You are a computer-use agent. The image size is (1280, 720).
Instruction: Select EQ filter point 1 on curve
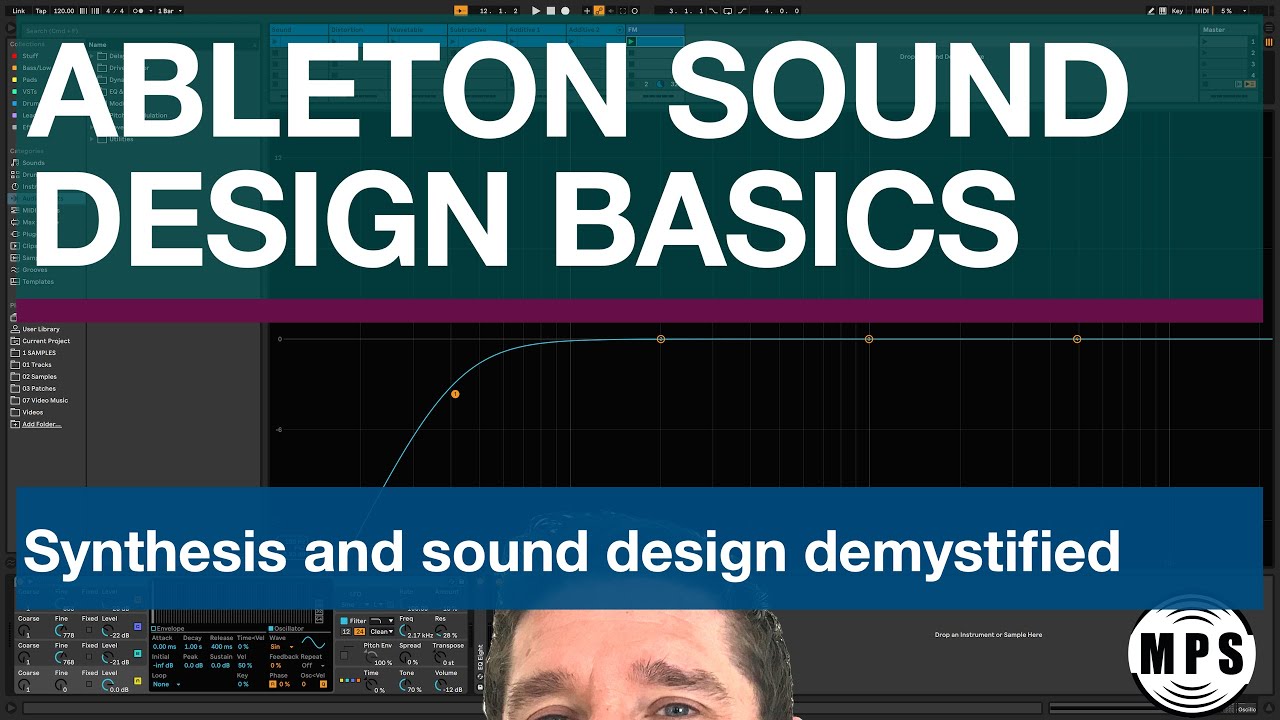pos(455,394)
